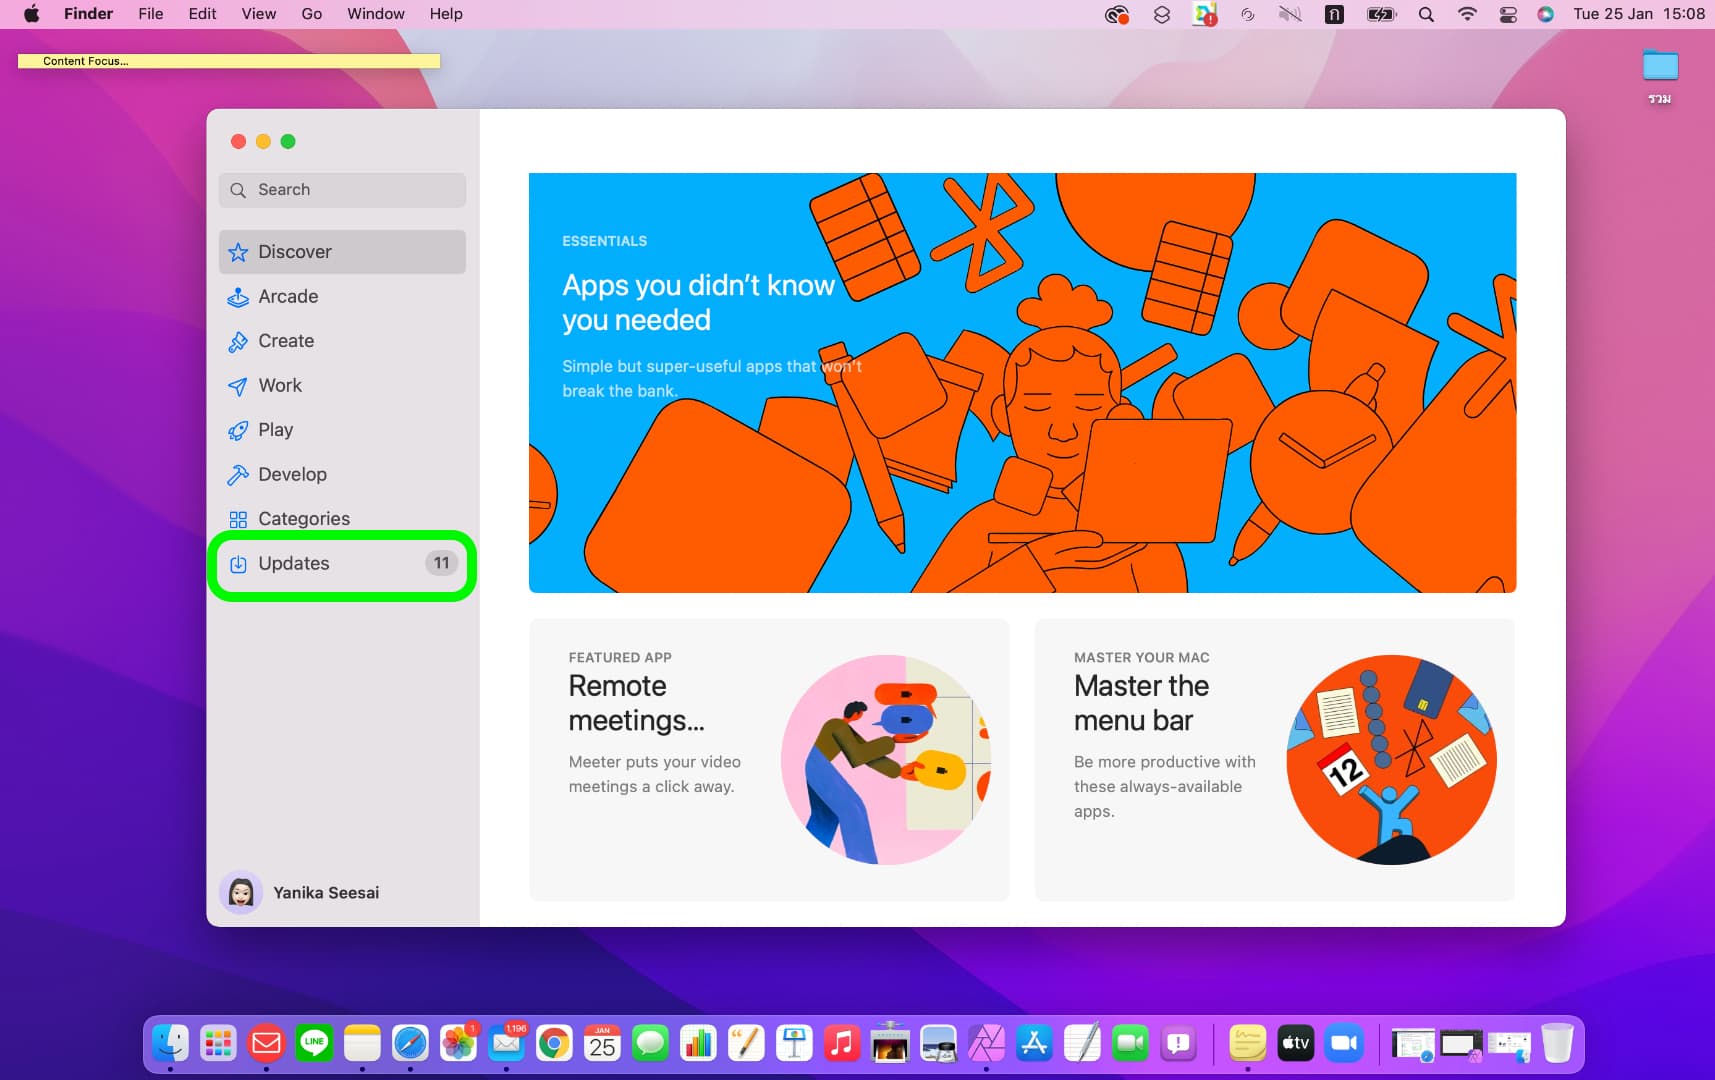Open the Go menu

coord(312,14)
